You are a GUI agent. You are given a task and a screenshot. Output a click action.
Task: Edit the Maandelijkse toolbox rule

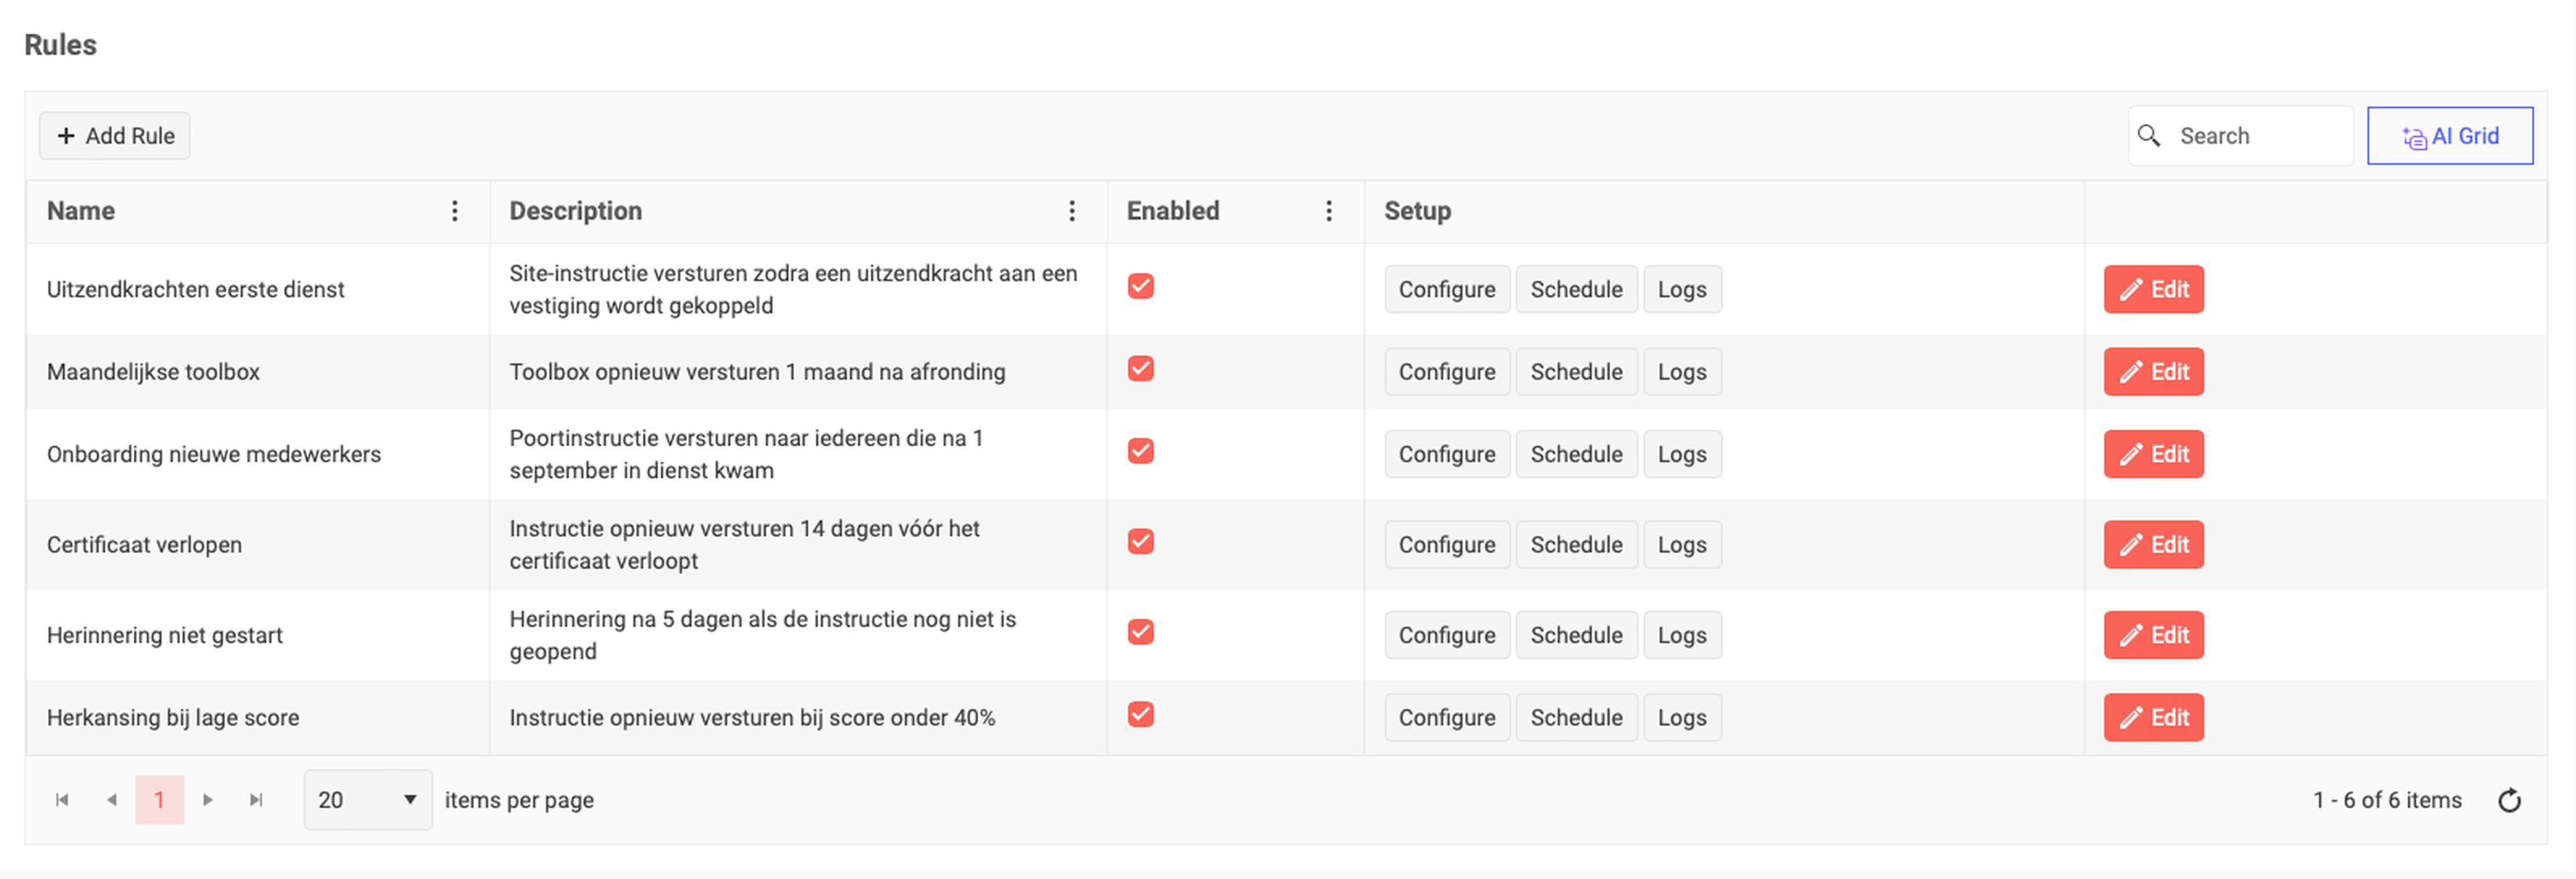pyautogui.click(x=2153, y=372)
